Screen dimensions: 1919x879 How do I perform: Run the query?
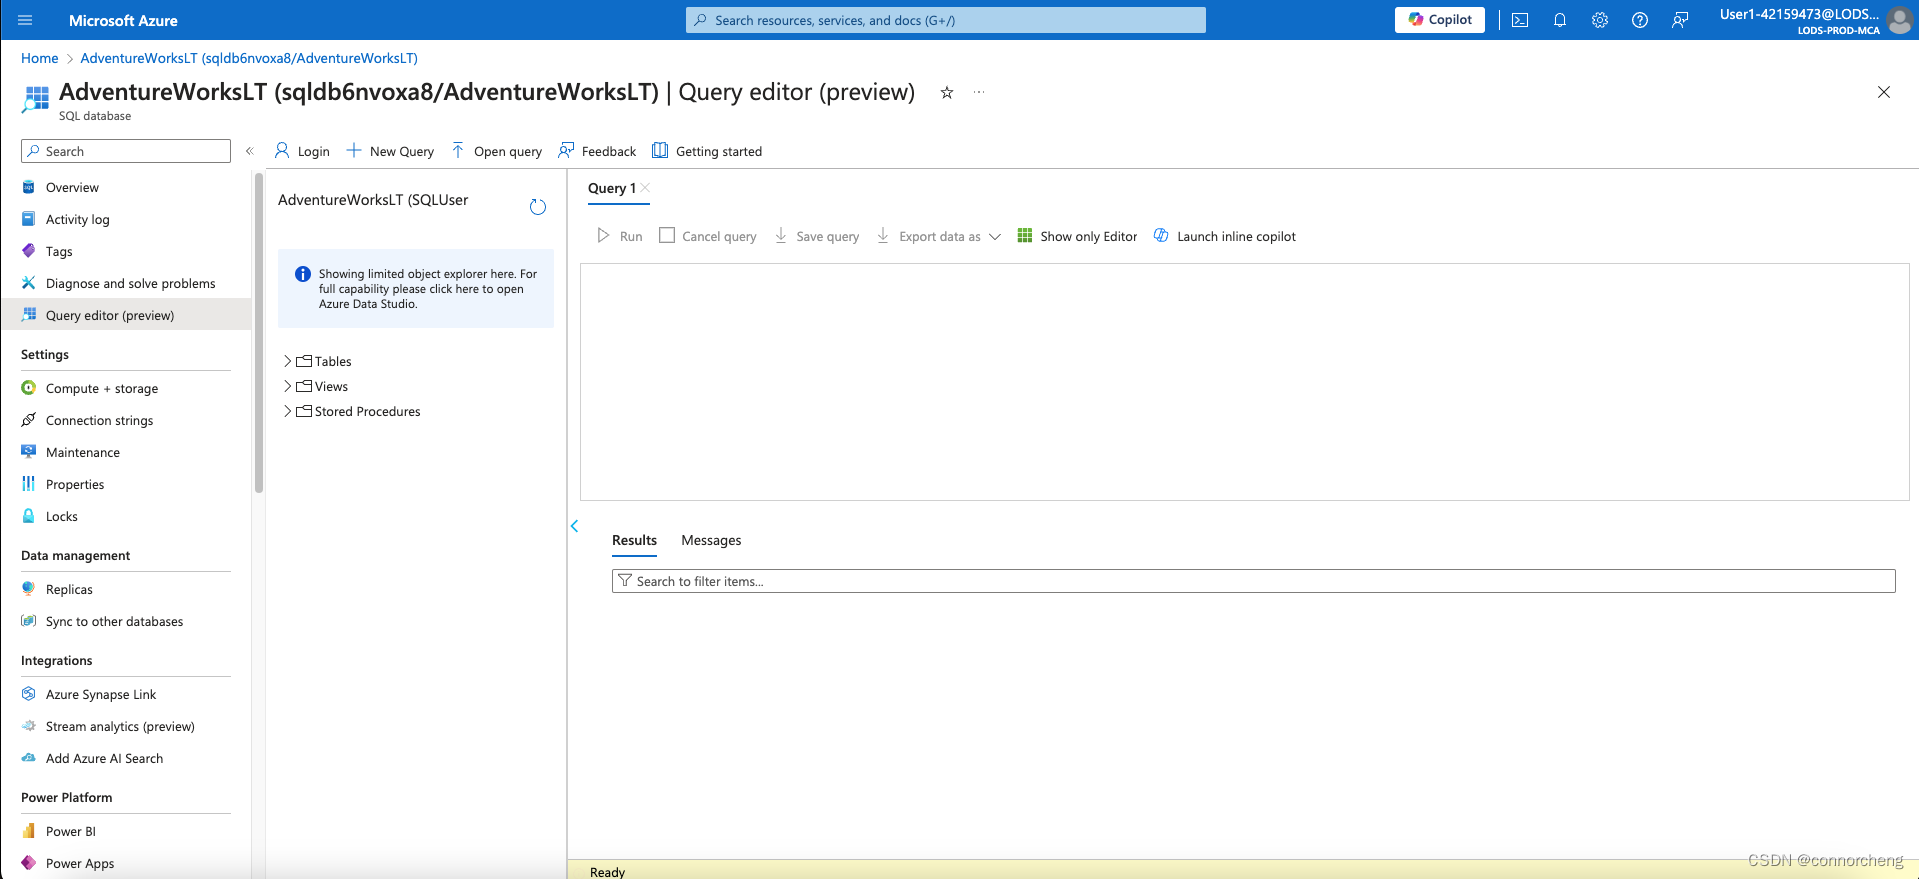click(620, 236)
